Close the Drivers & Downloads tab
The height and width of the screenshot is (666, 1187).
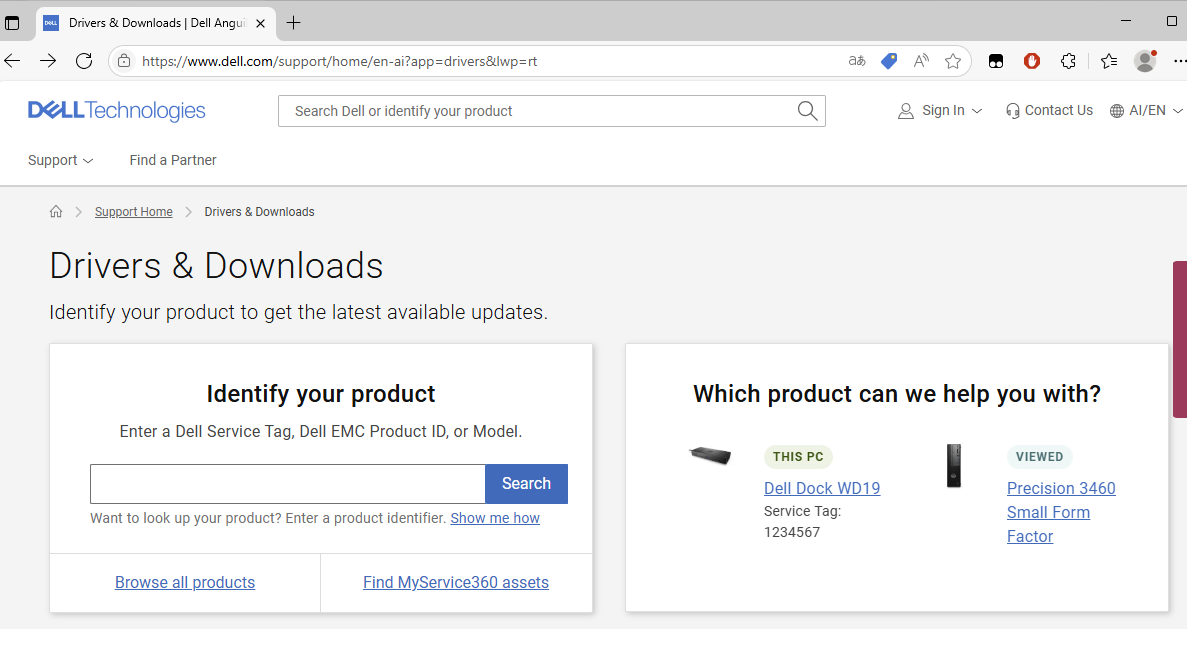click(260, 23)
